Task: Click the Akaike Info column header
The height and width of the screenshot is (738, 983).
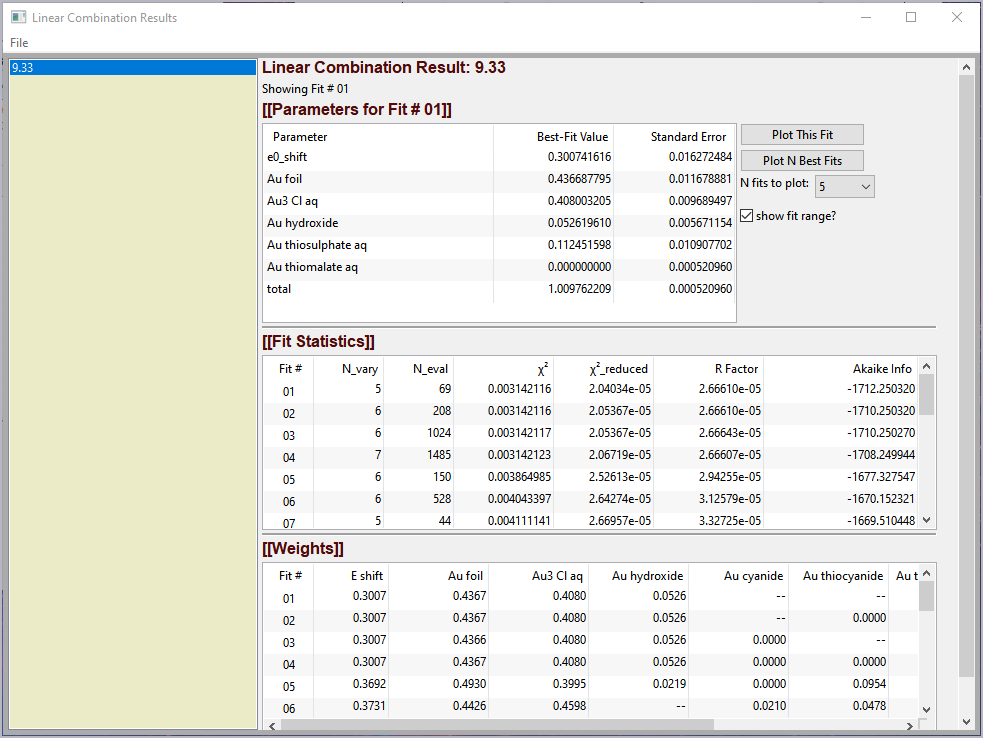Action: 882,369
